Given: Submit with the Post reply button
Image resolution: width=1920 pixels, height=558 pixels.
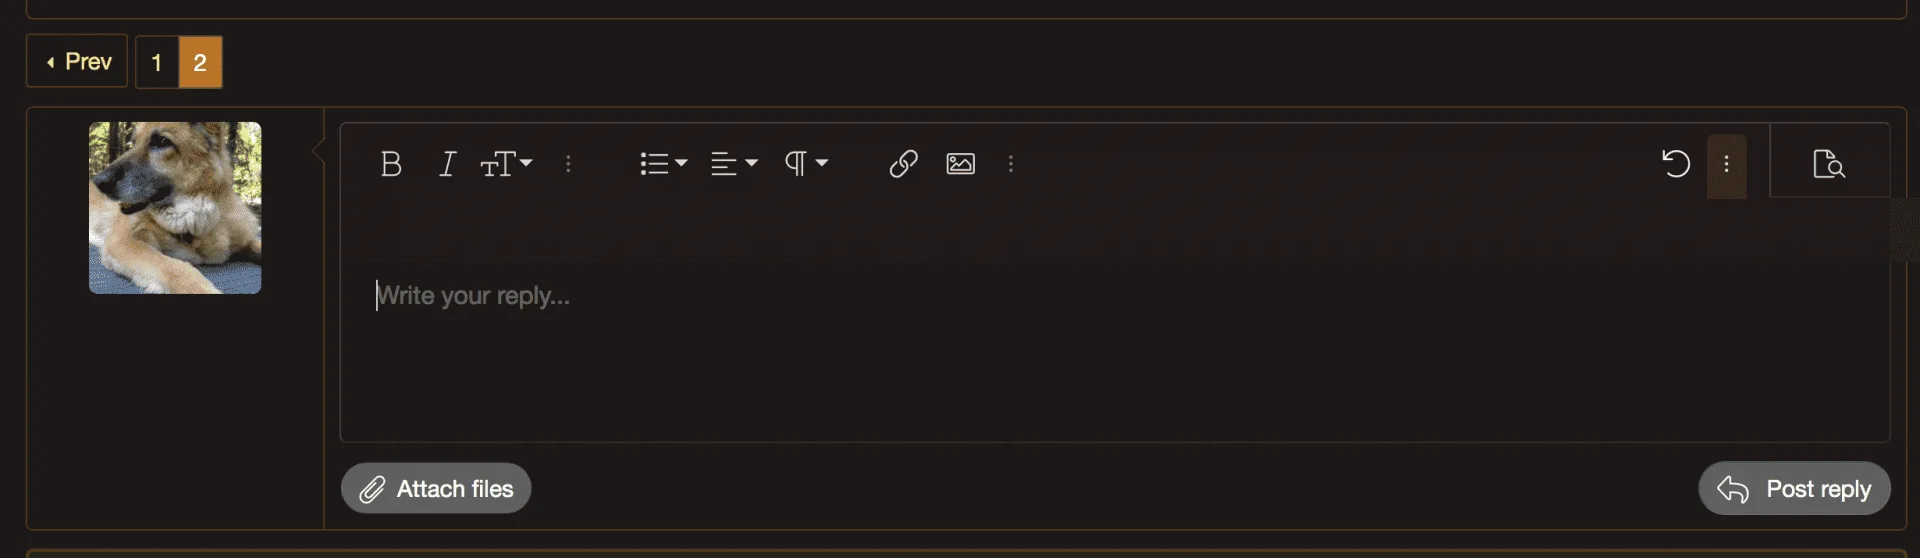Looking at the screenshot, I should click(x=1794, y=489).
